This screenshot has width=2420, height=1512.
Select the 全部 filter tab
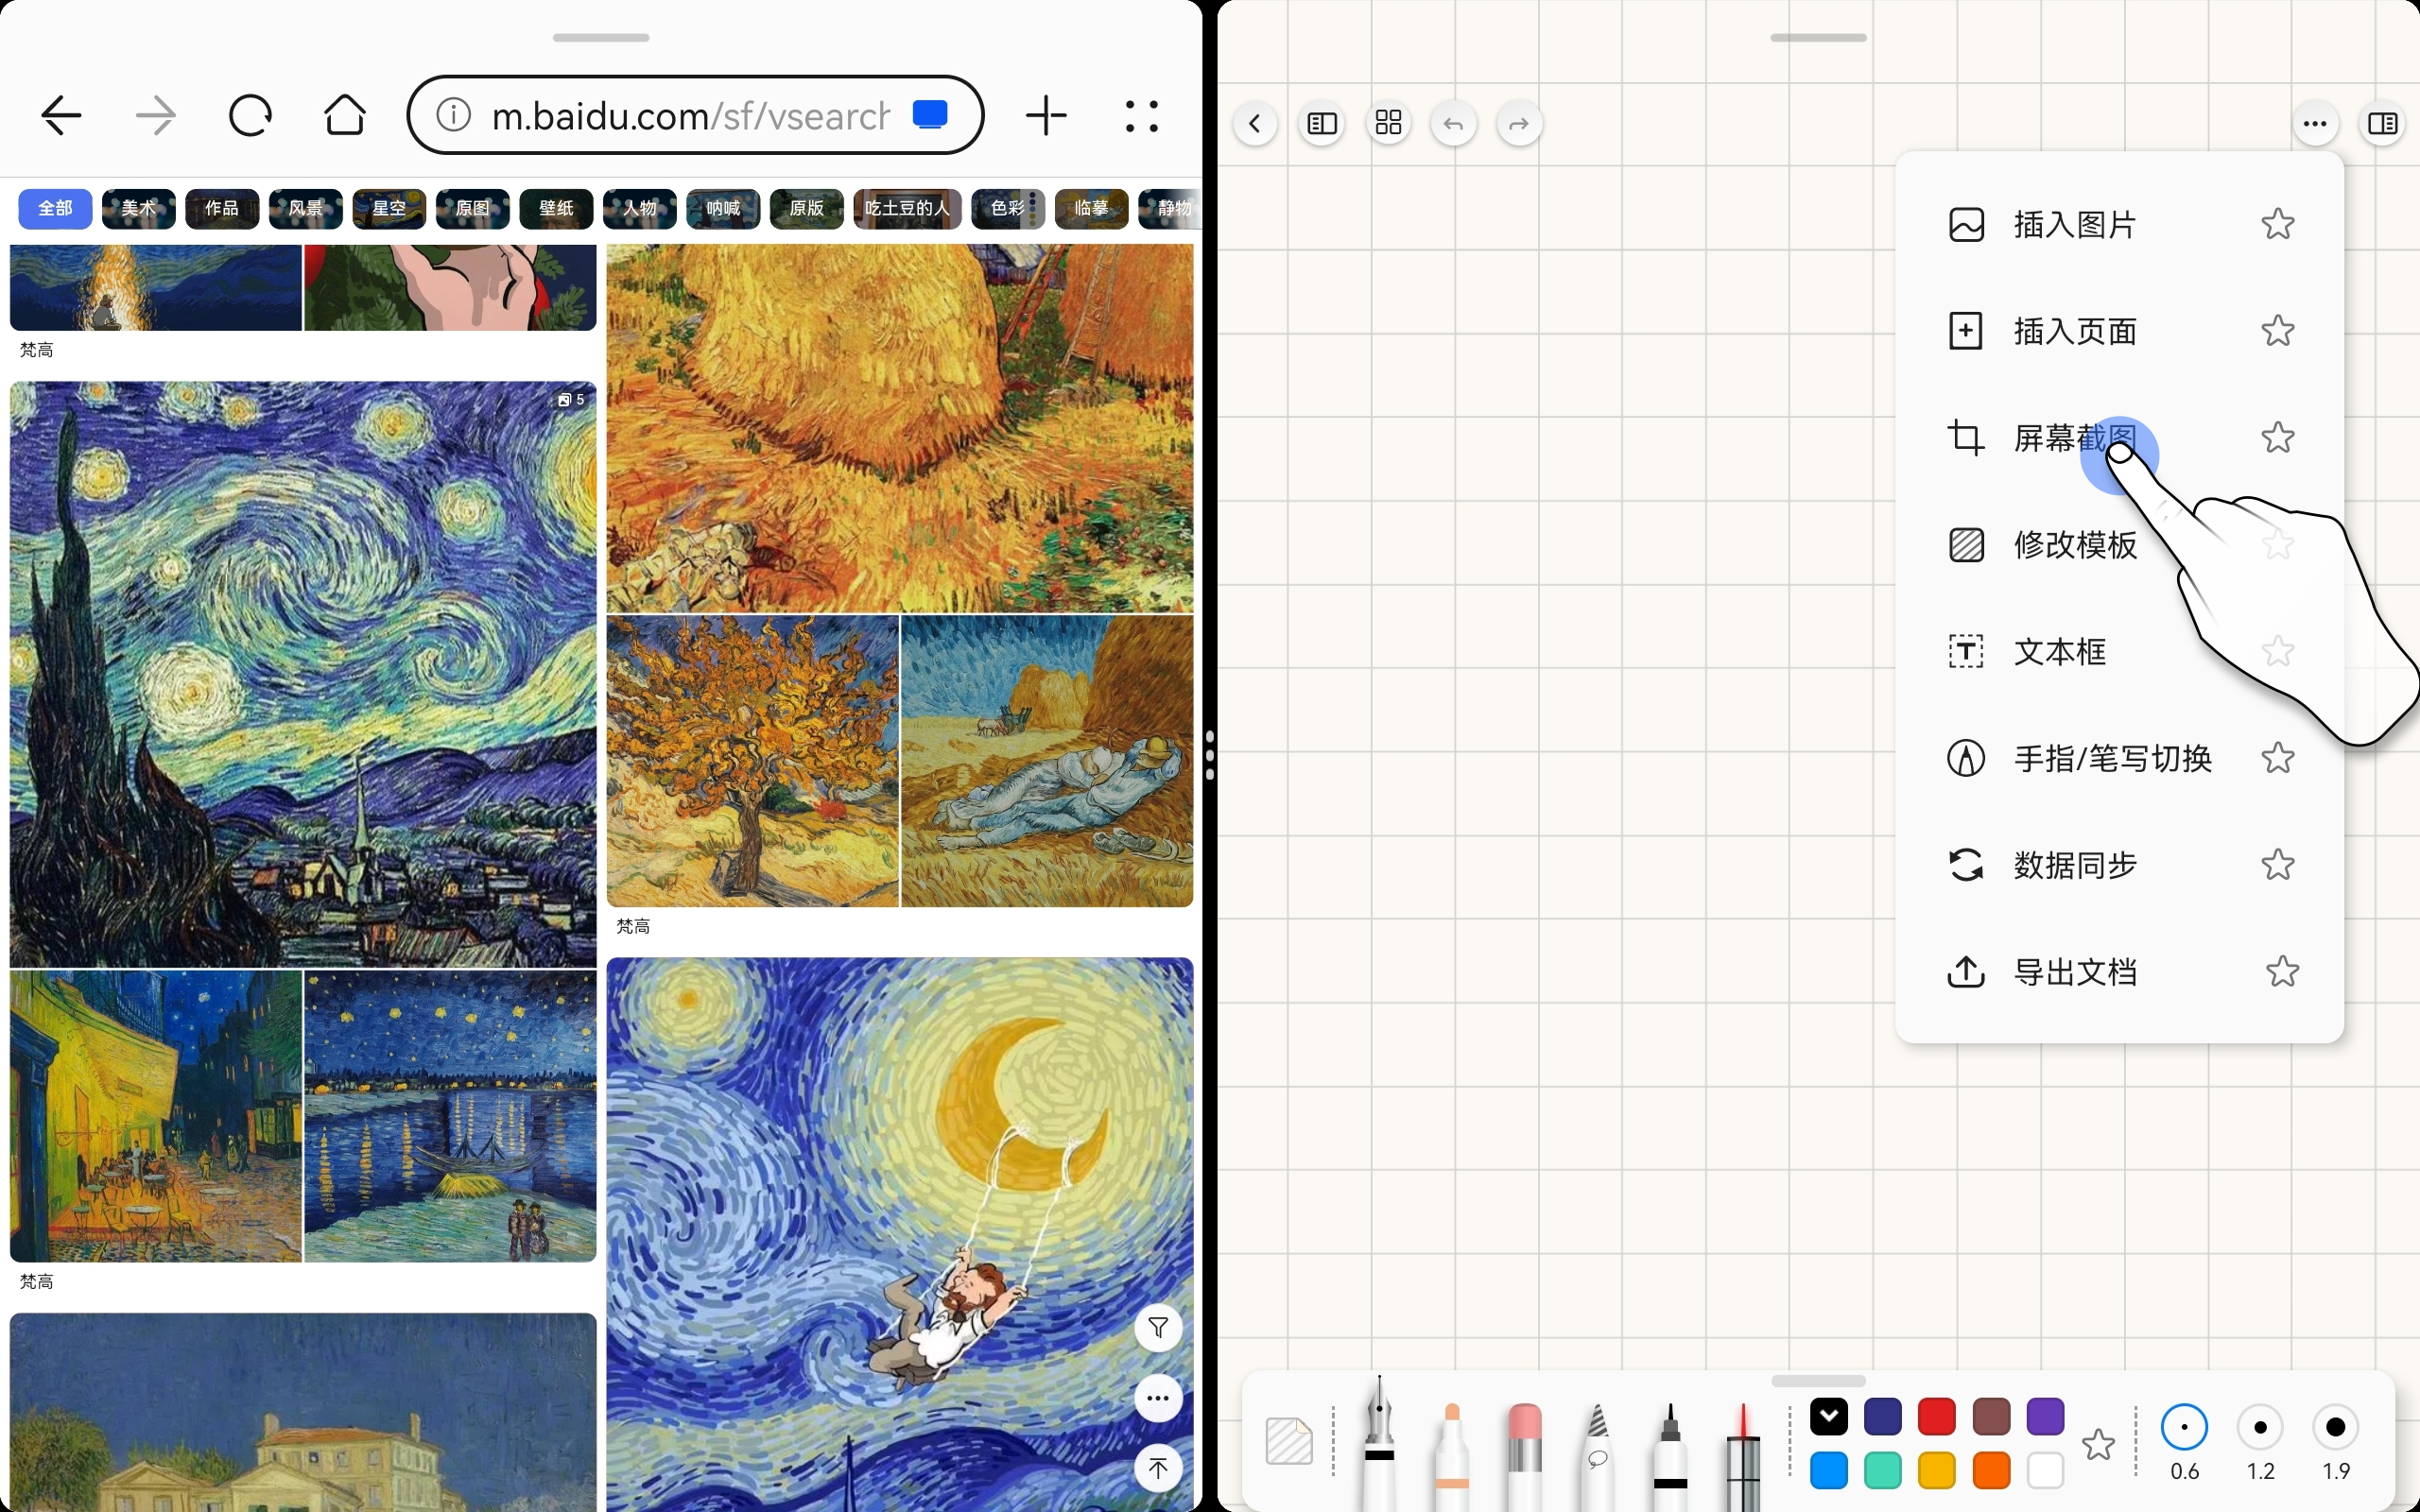[55, 208]
